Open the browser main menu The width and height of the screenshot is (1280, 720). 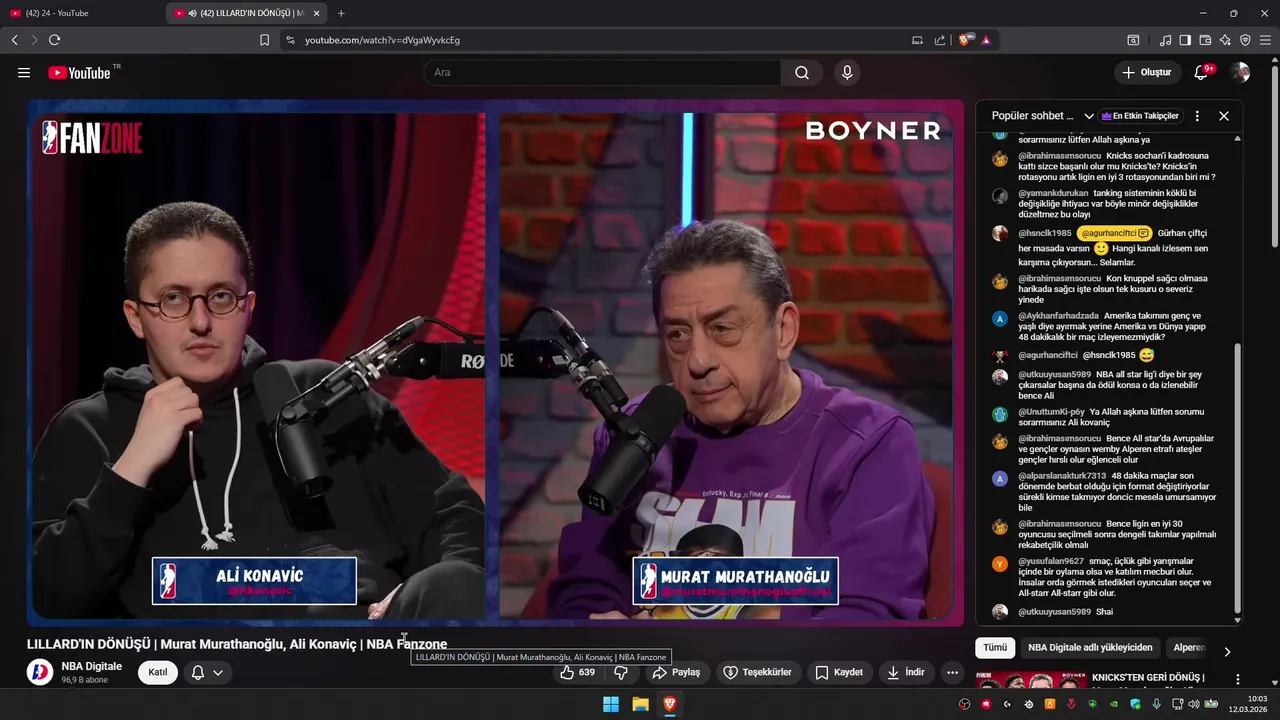(x=1265, y=40)
